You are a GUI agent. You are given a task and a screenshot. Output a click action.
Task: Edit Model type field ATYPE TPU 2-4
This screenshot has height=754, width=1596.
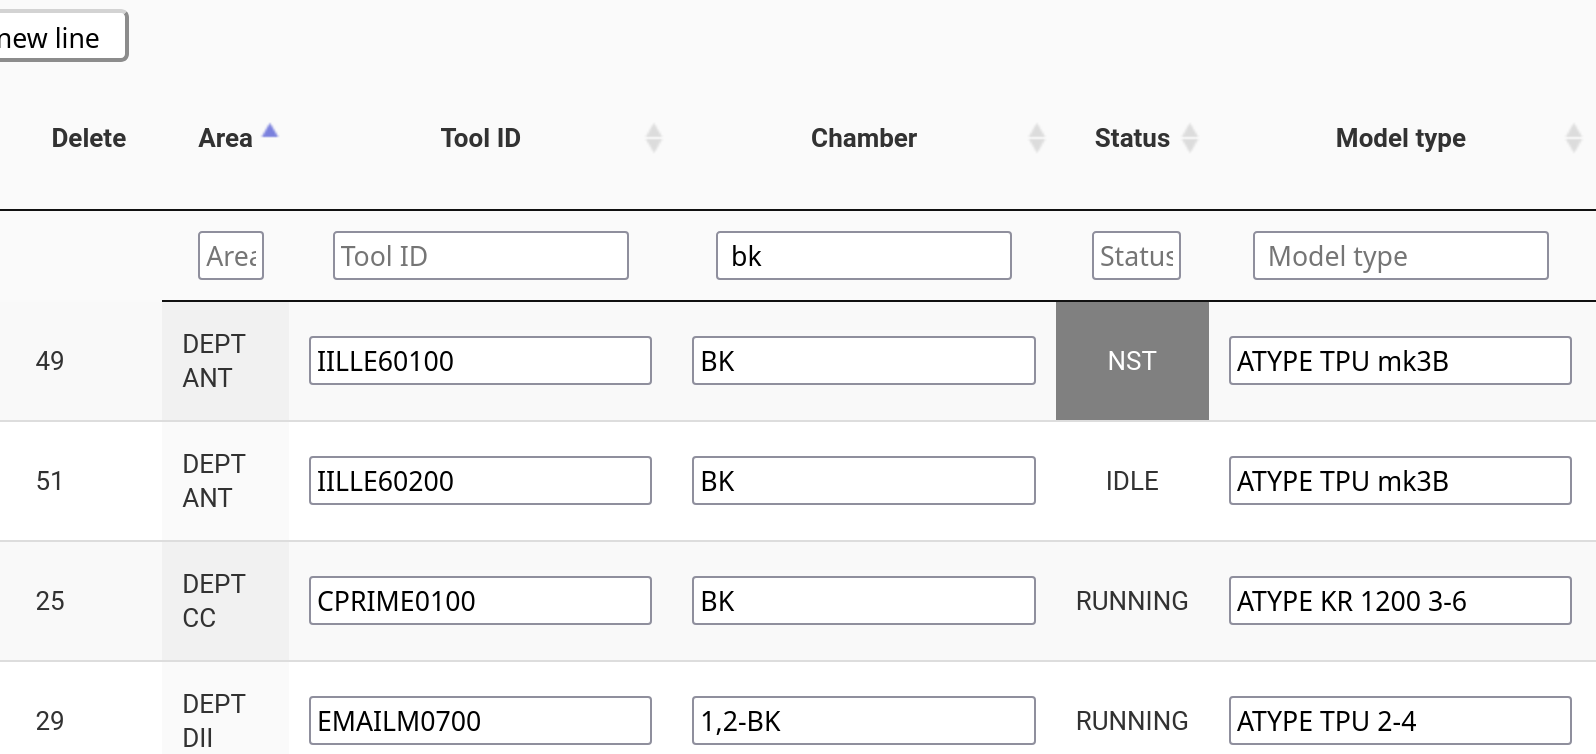[x=1400, y=721]
